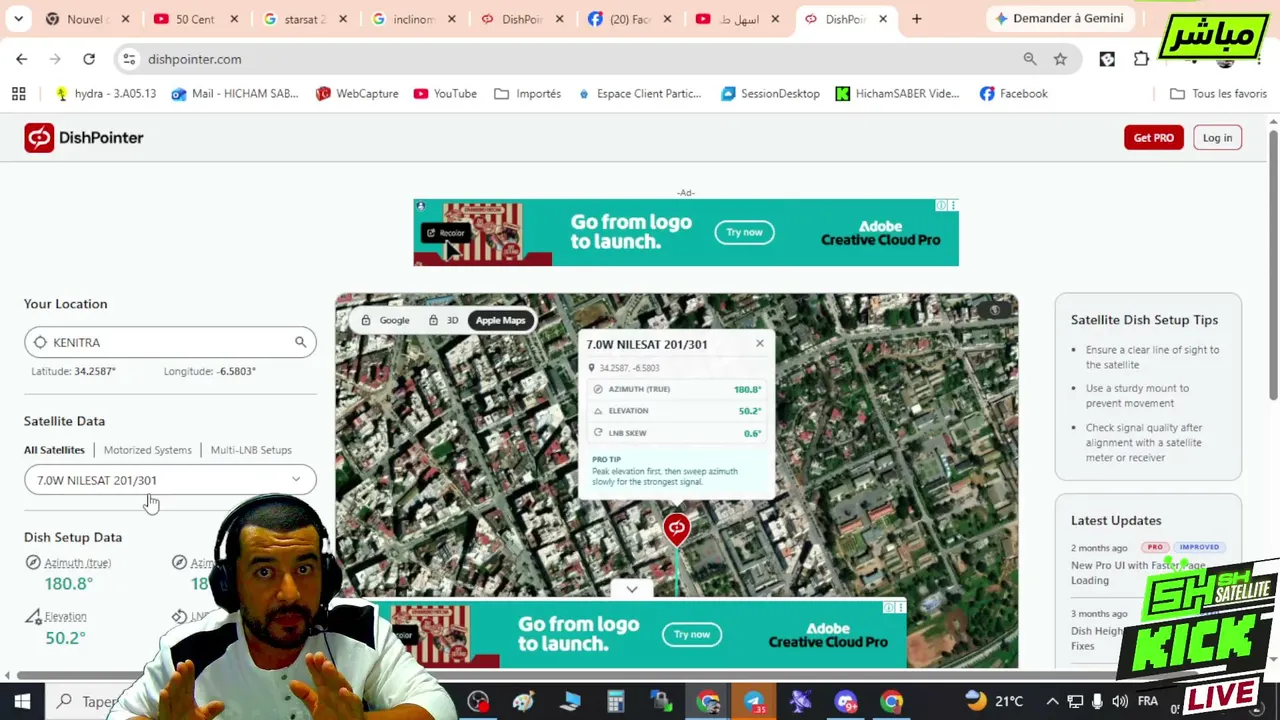
Task: Open the WebCapture bookmark
Action: [x=357, y=93]
